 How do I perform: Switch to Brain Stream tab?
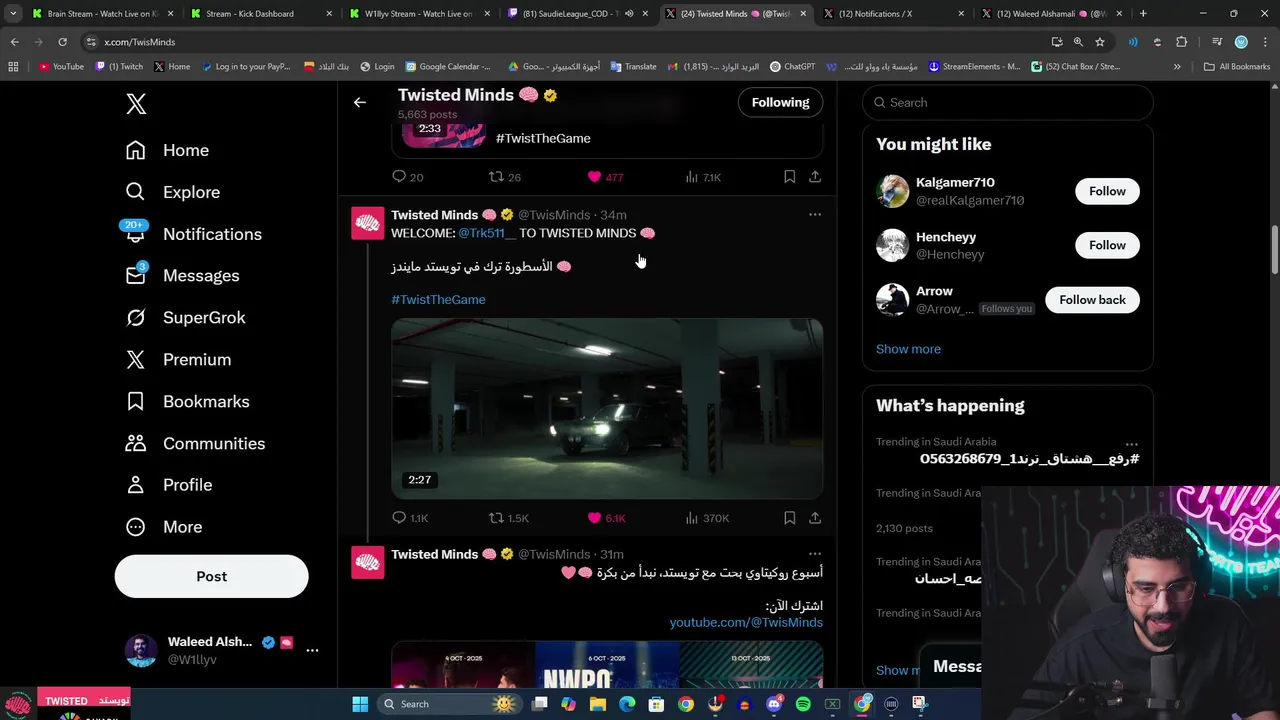pos(102,14)
